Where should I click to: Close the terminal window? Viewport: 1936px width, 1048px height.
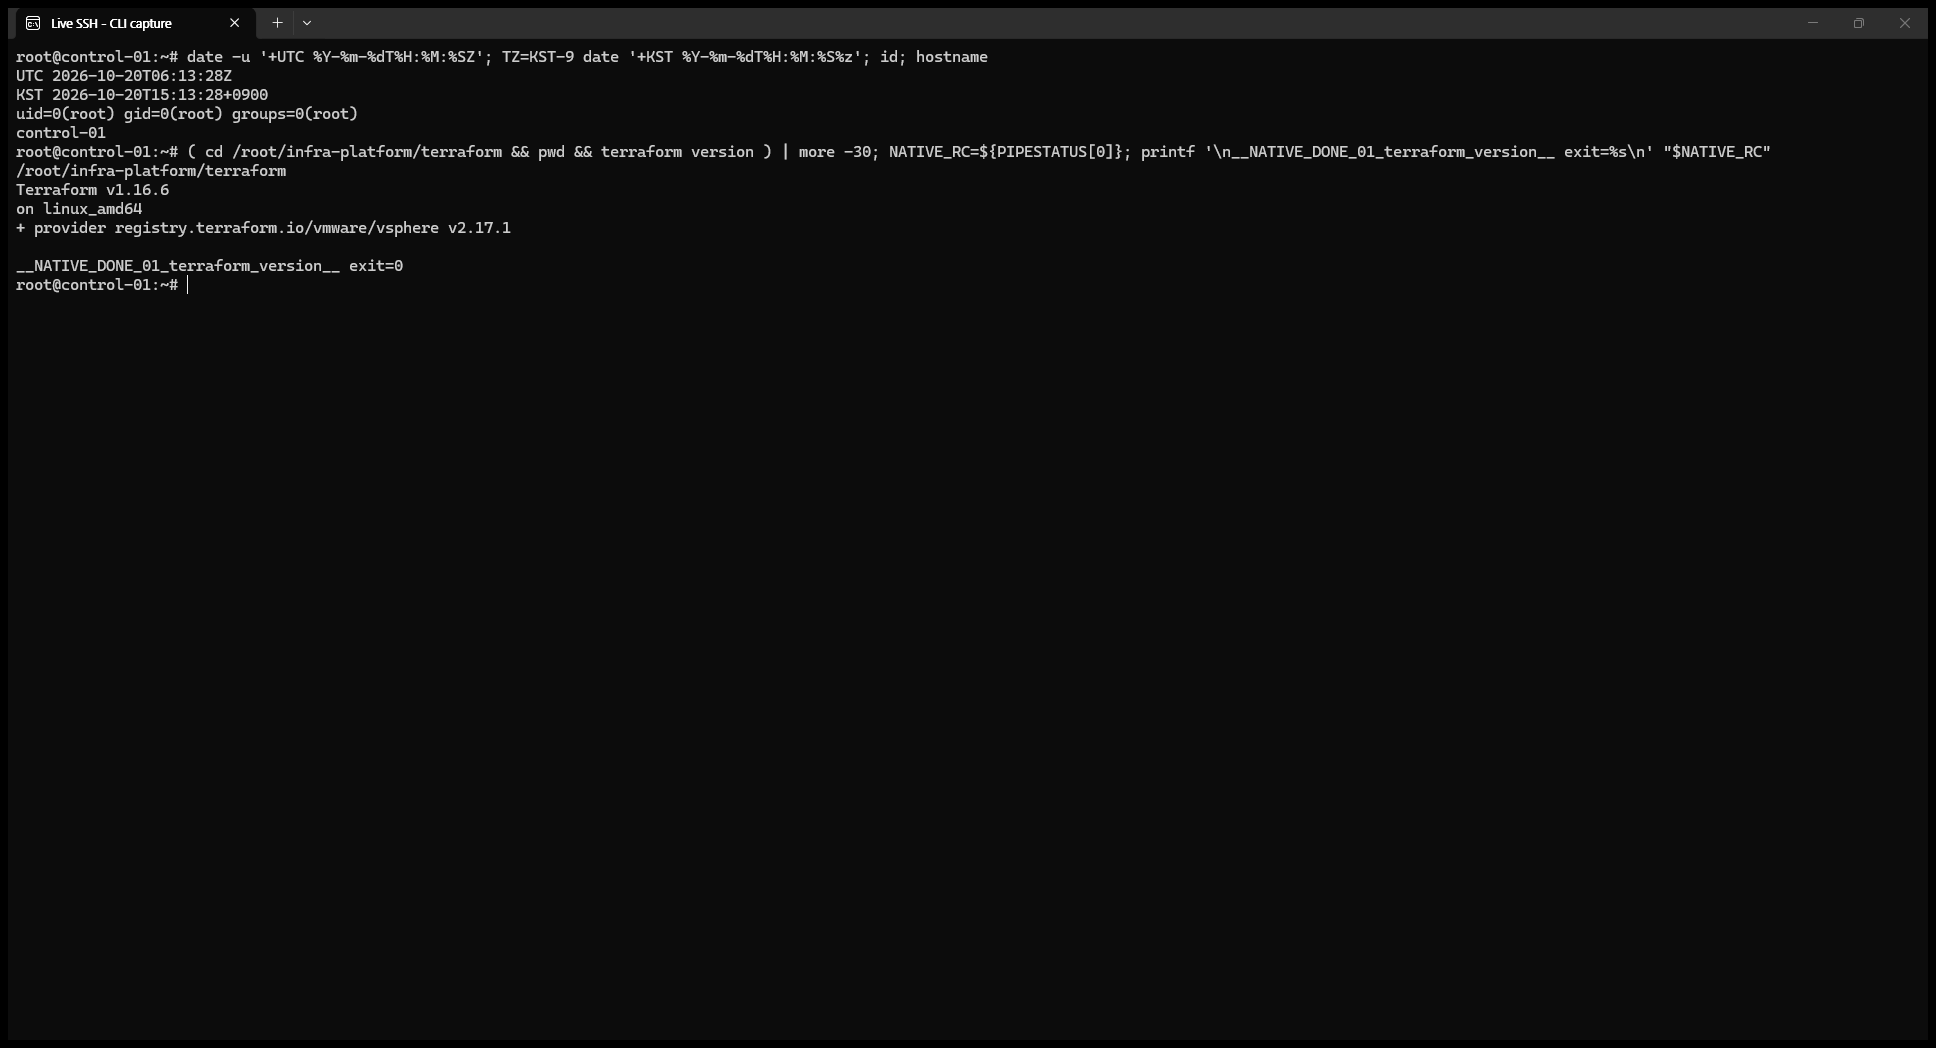click(x=1904, y=23)
